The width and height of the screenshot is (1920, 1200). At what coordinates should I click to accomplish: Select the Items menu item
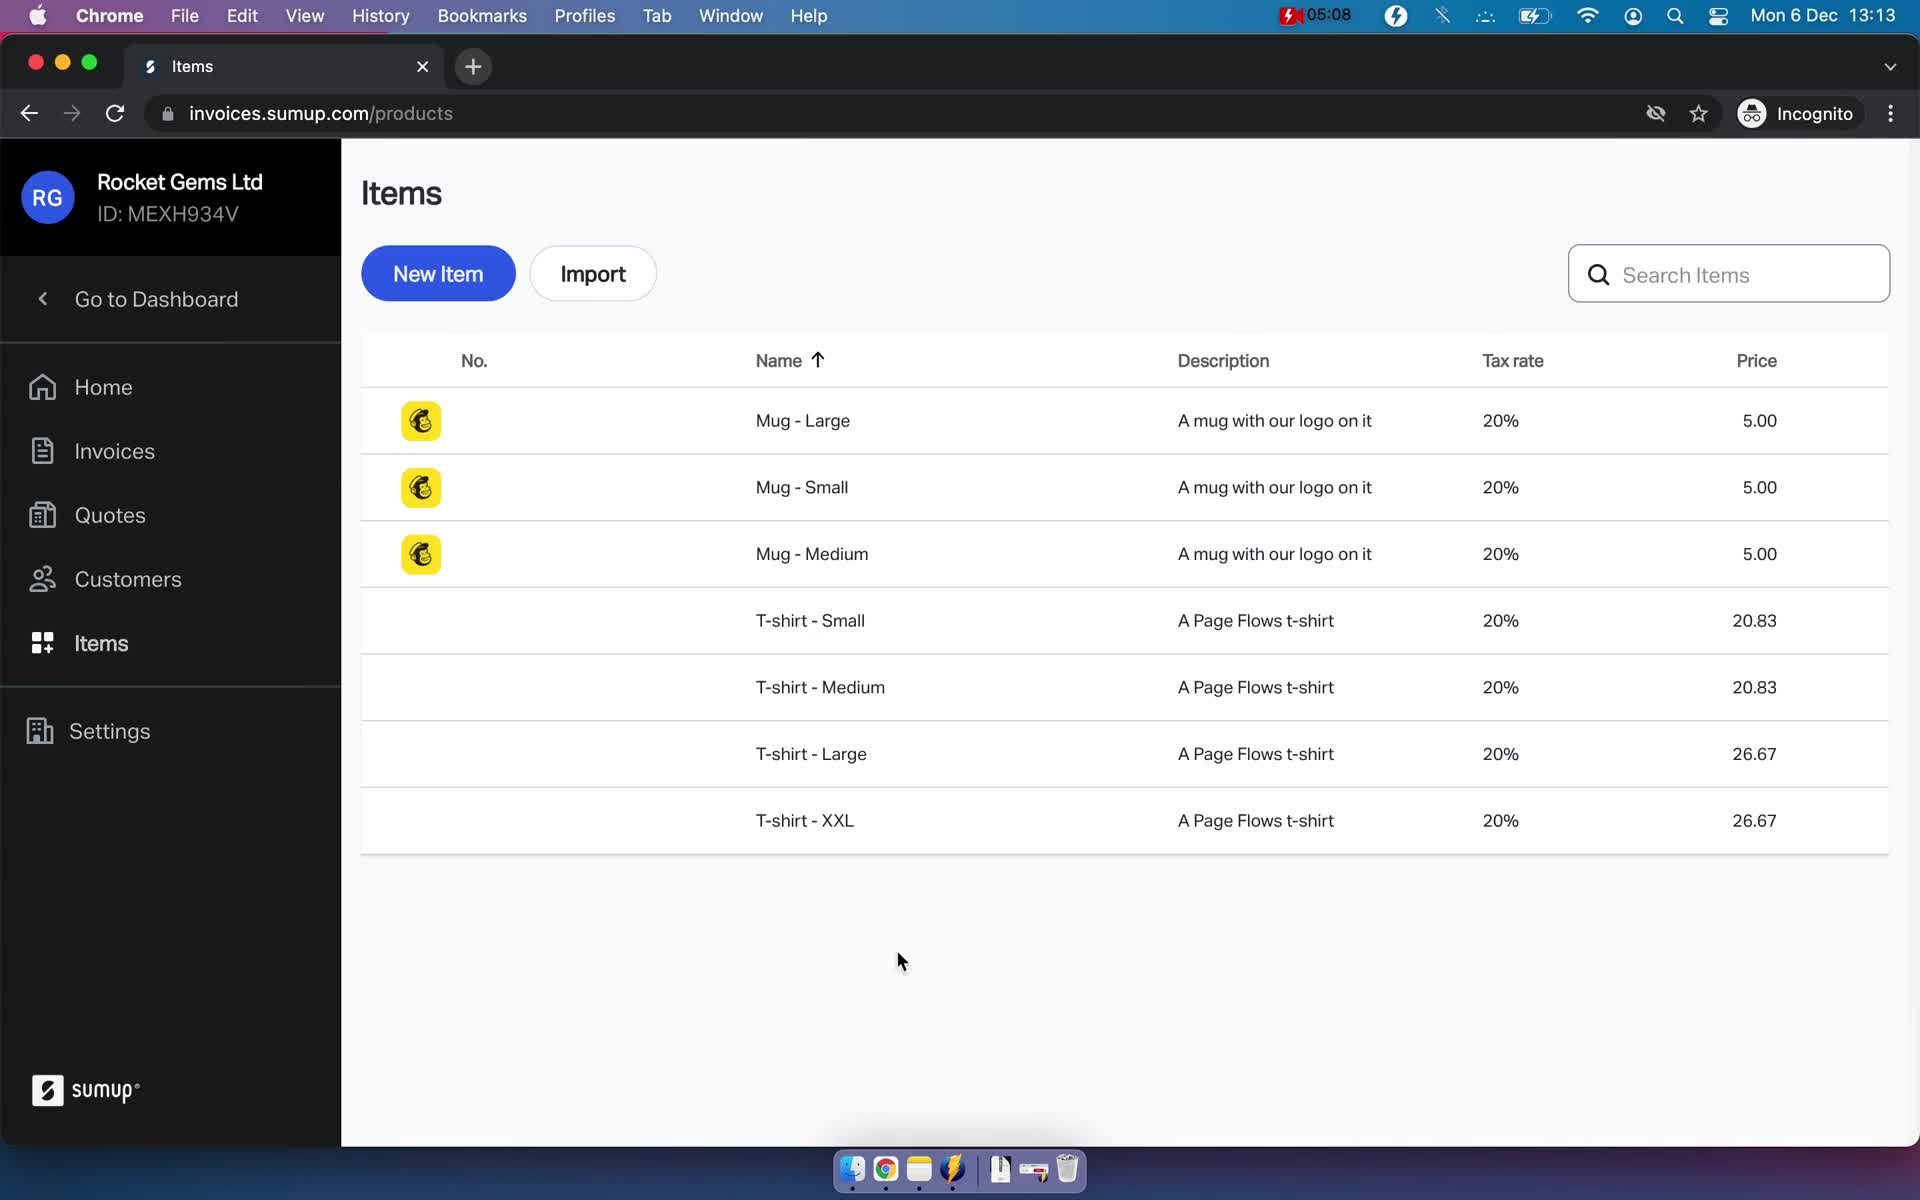click(x=101, y=643)
